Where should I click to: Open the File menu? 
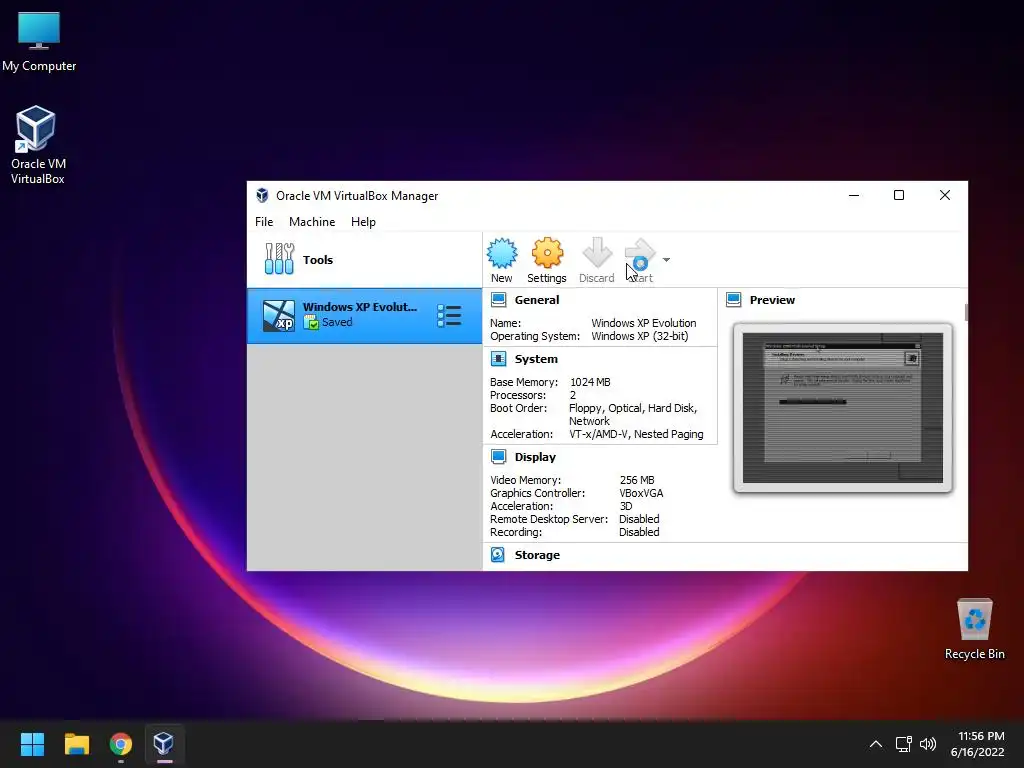[264, 222]
